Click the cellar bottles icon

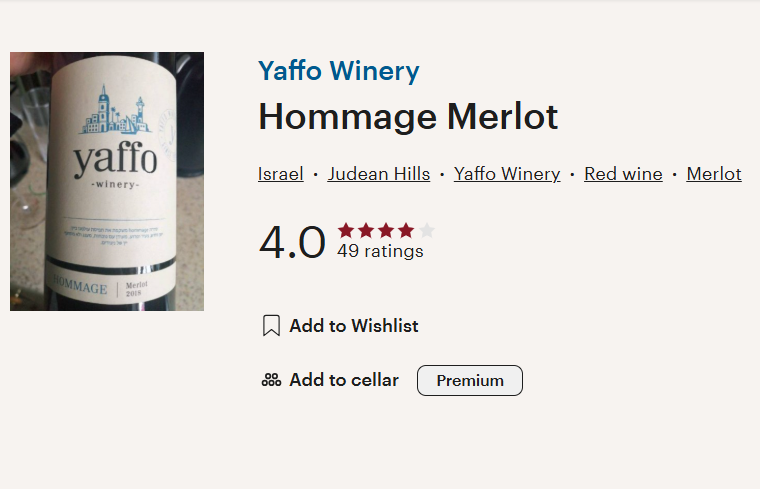coord(271,380)
